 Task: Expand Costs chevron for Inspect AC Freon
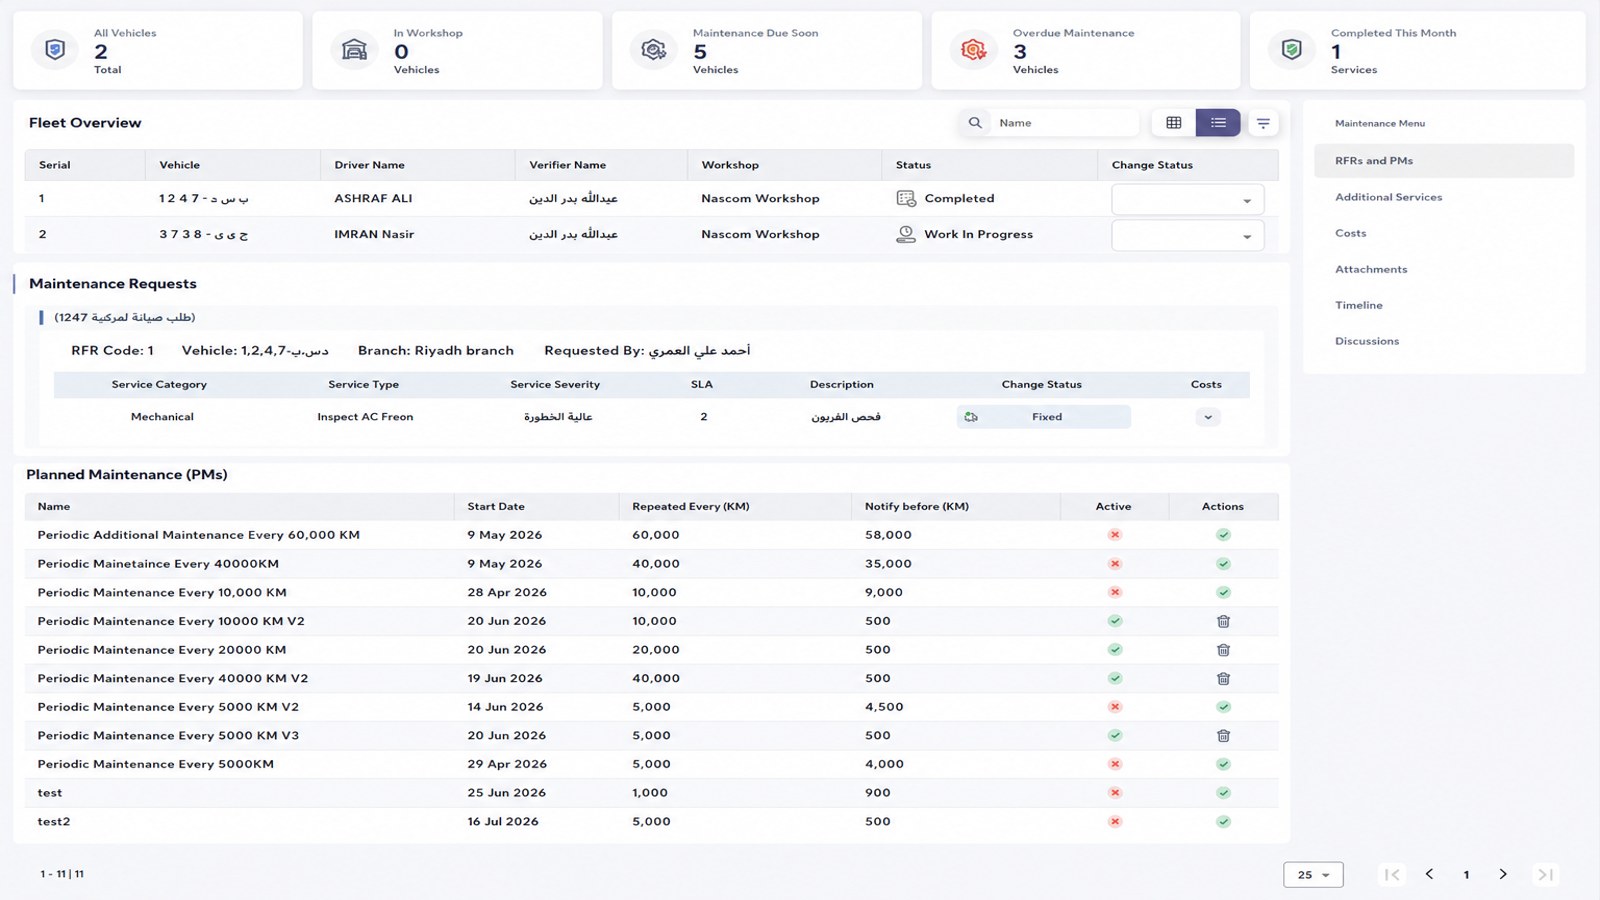pos(1208,417)
